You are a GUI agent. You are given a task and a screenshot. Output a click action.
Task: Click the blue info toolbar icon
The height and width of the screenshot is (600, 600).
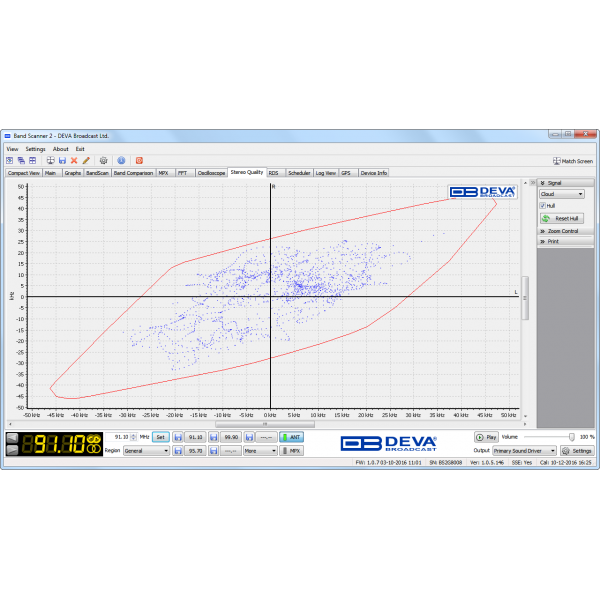121,160
